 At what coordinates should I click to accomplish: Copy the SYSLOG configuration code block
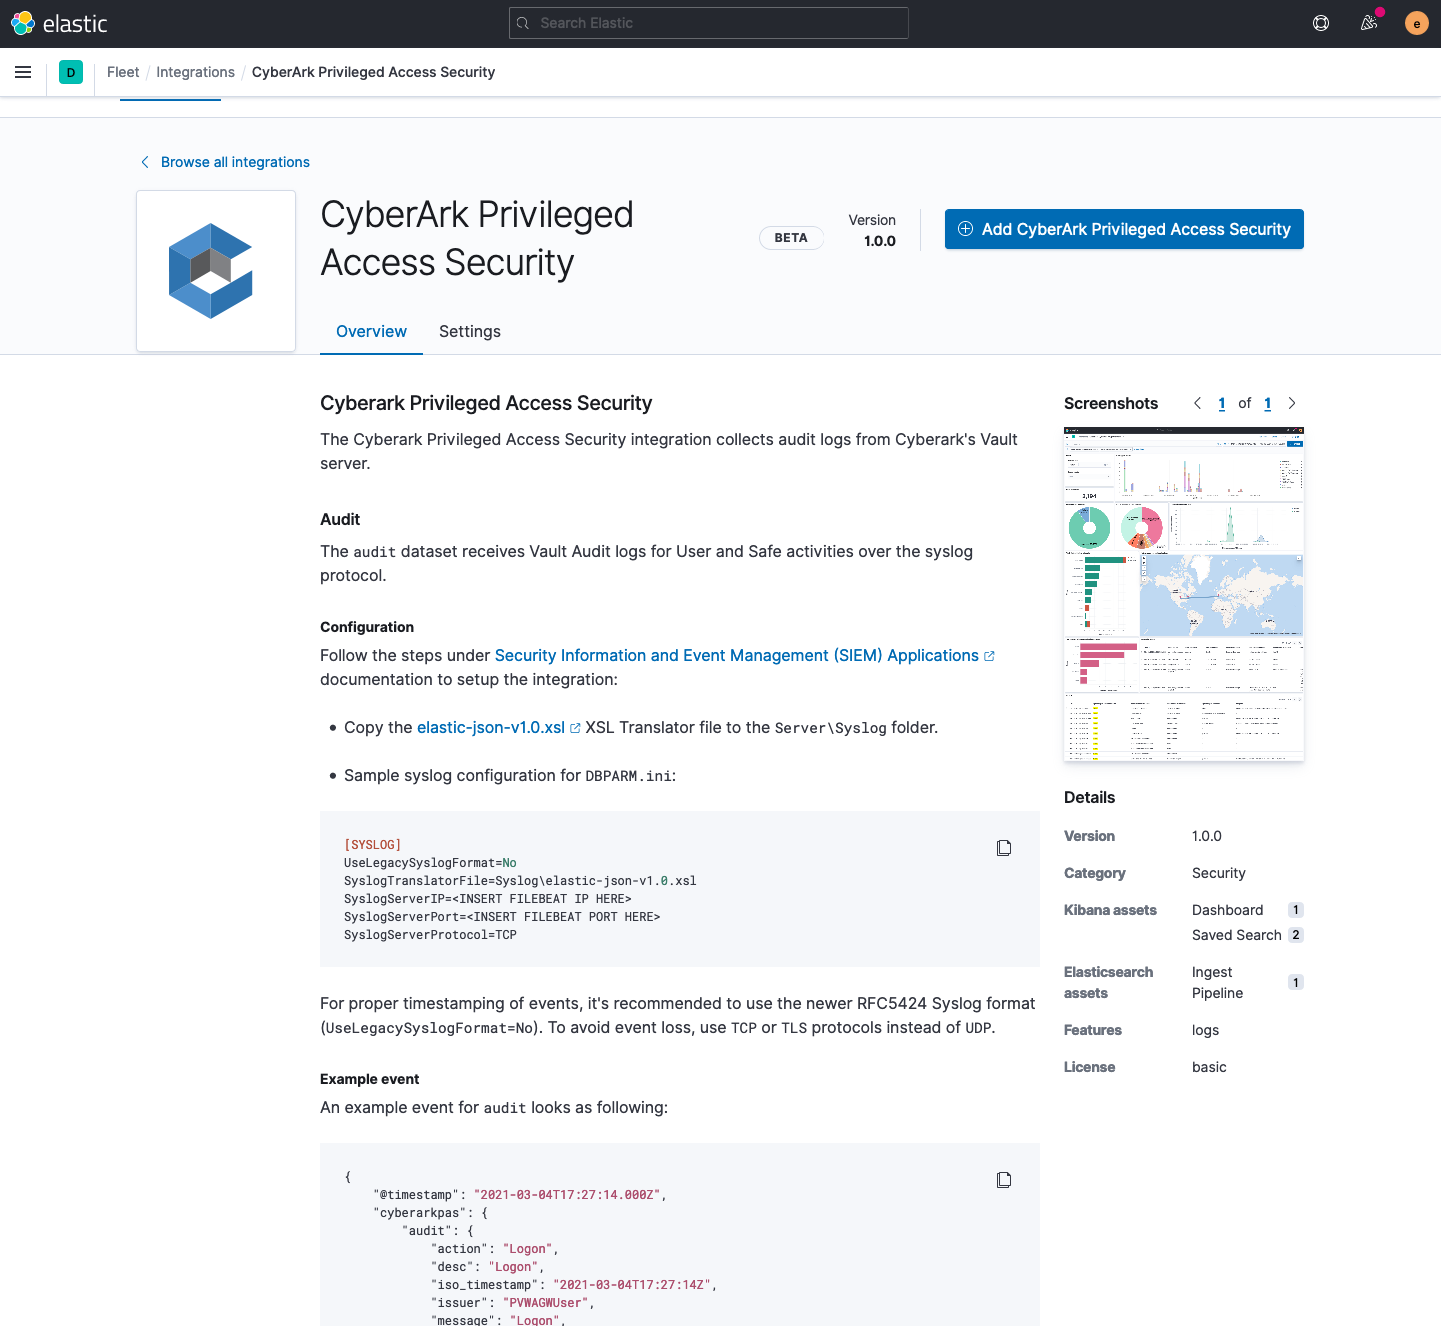[x=1004, y=848]
